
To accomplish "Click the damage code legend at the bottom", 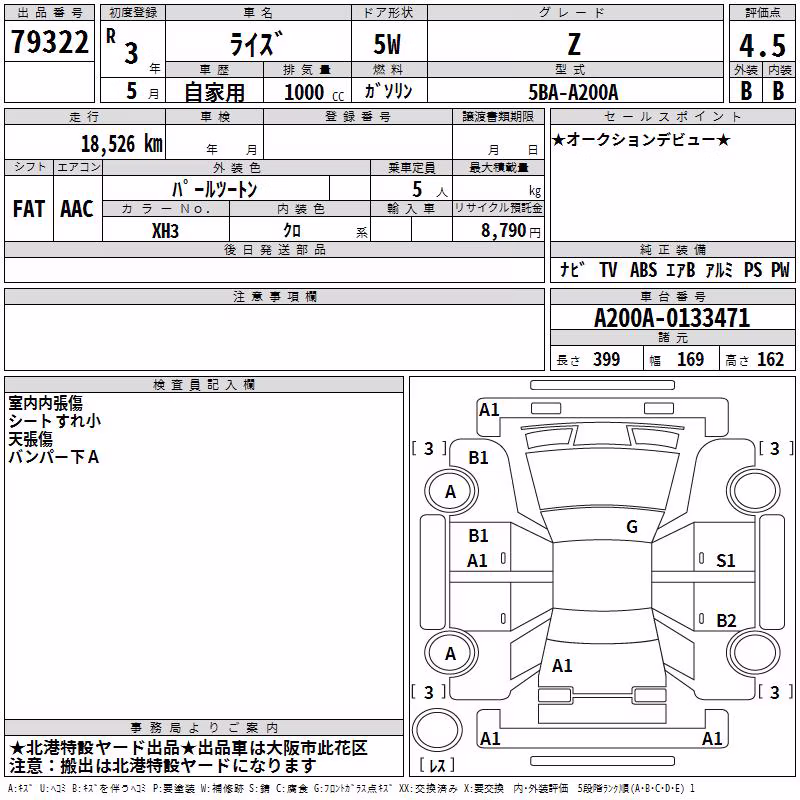I will click(351, 789).
